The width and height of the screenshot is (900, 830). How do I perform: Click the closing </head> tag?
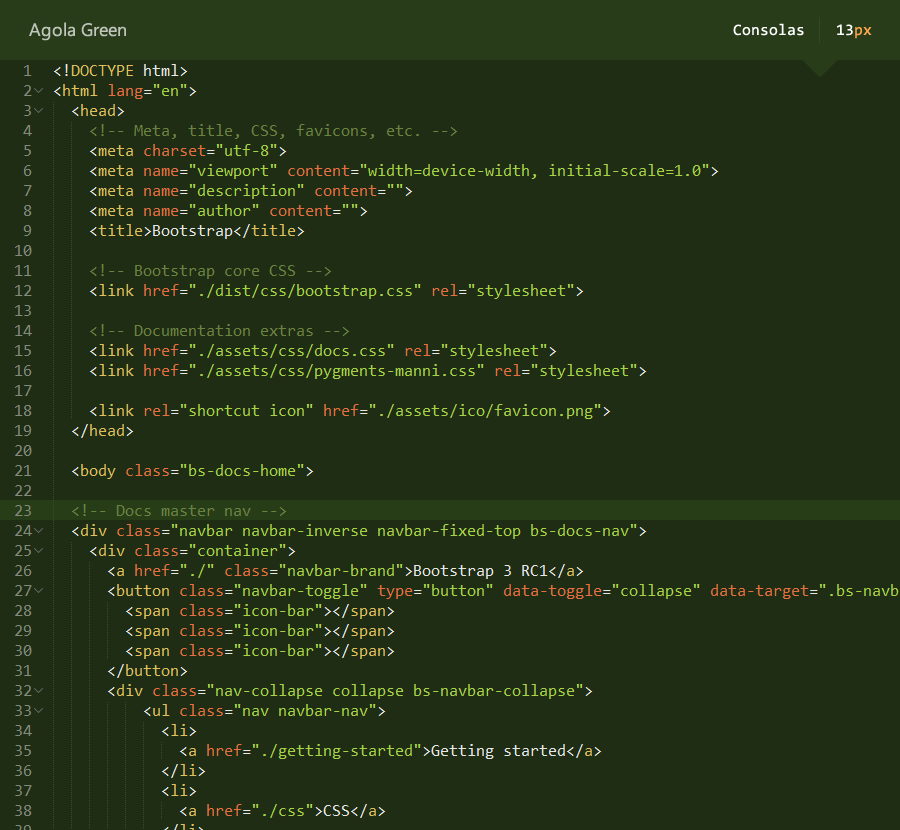102,431
